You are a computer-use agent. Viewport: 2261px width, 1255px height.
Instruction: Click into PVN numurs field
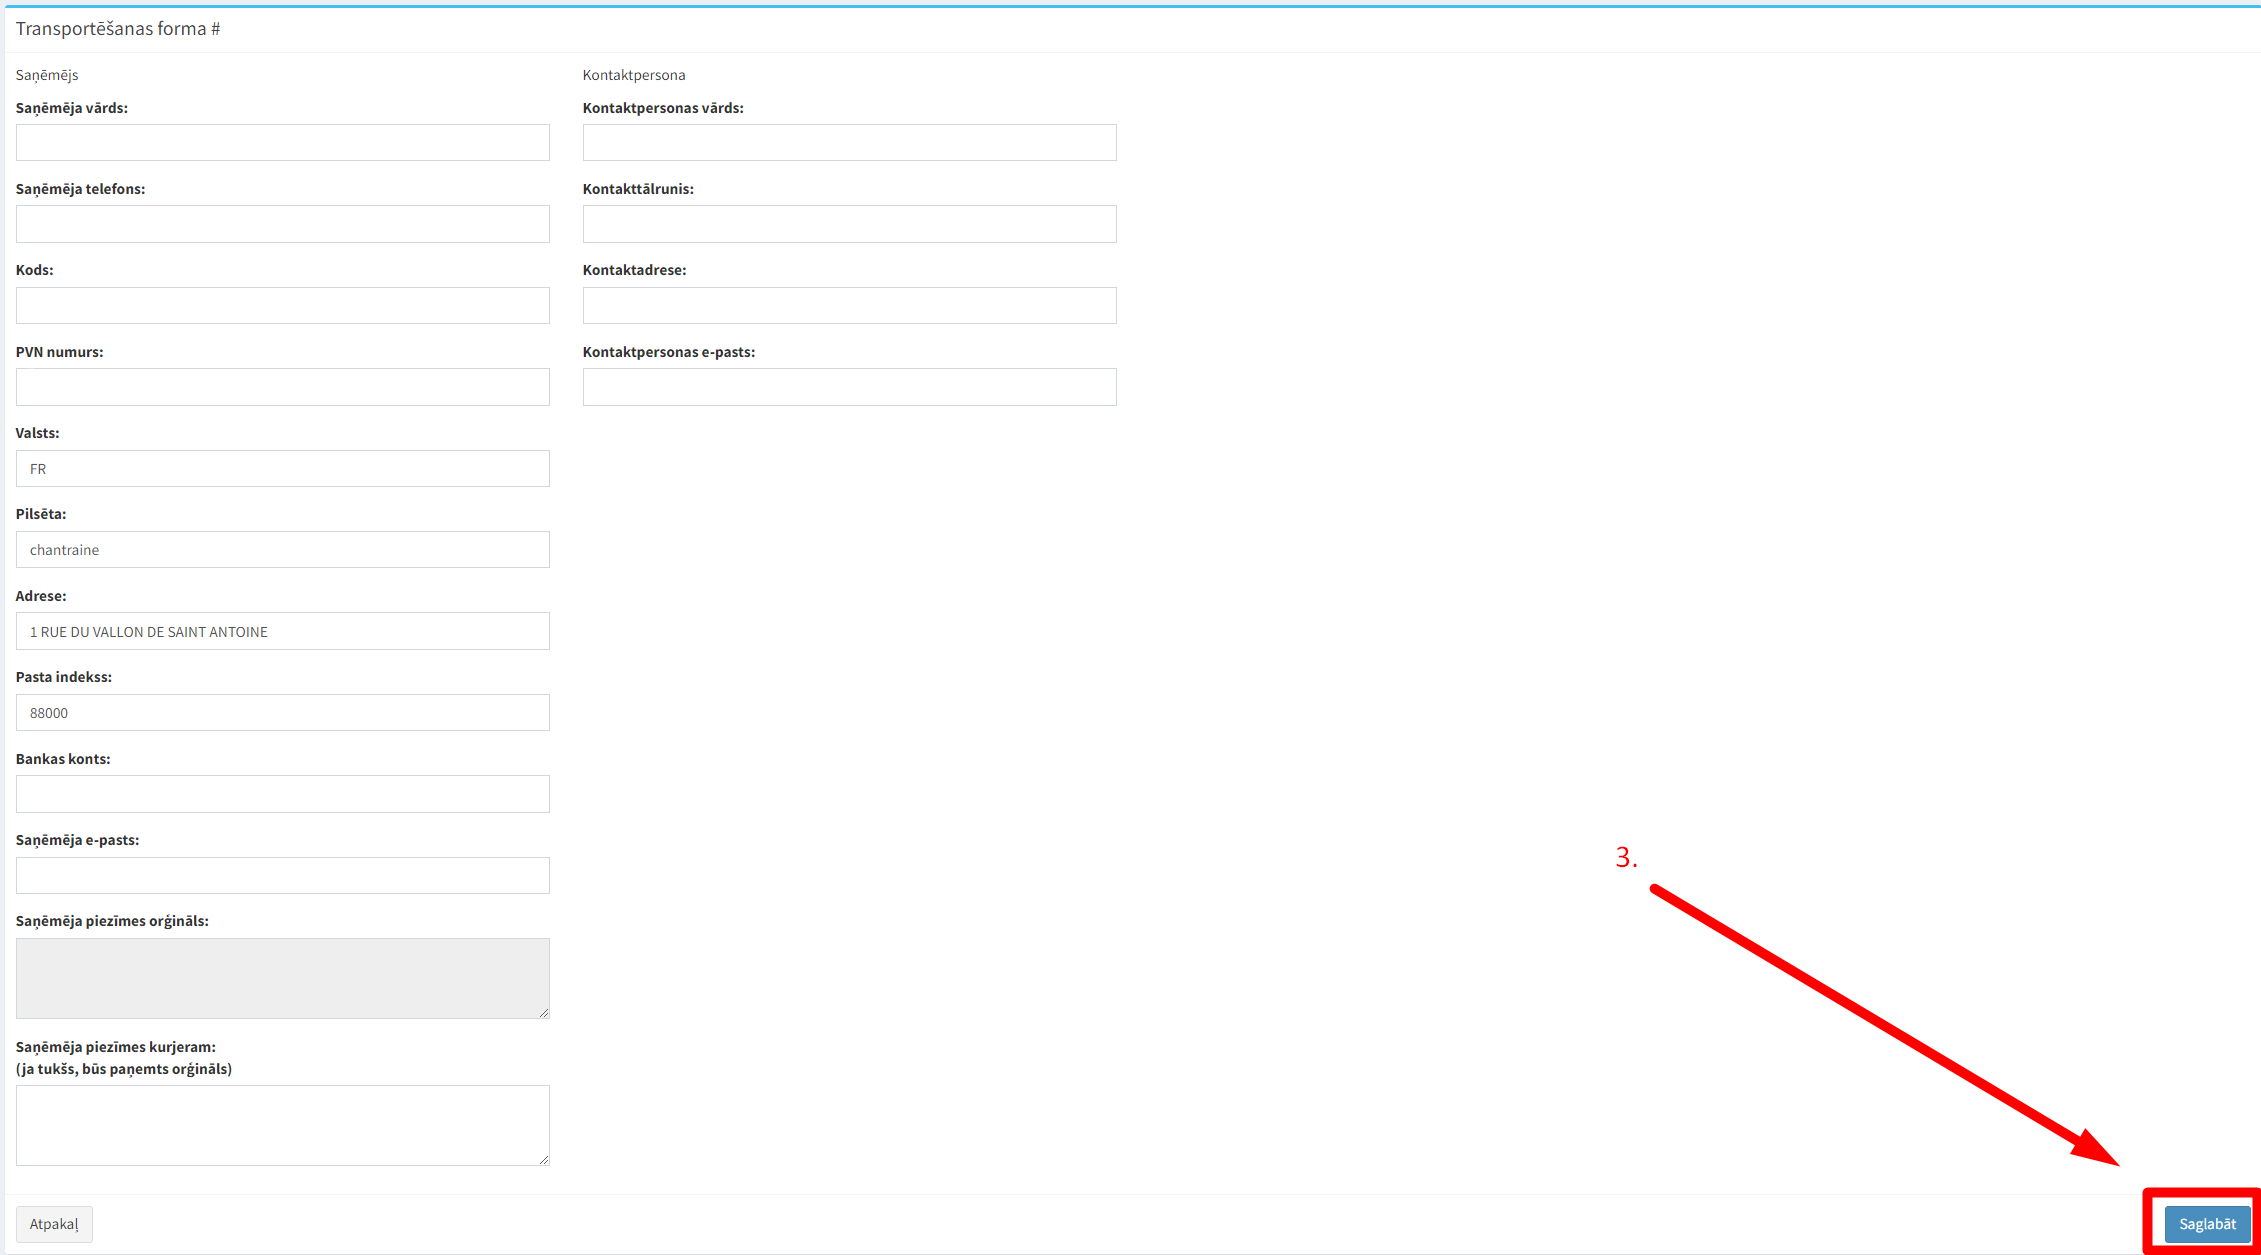[282, 387]
